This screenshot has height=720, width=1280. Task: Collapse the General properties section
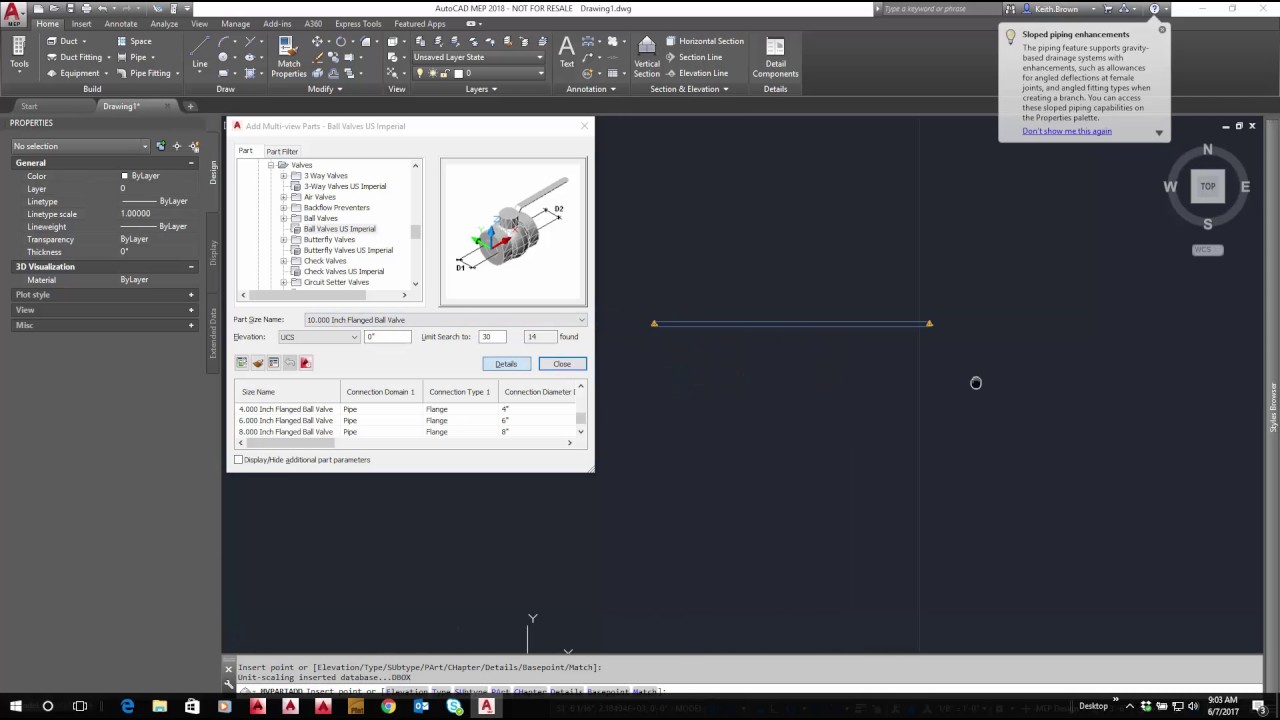click(191, 163)
